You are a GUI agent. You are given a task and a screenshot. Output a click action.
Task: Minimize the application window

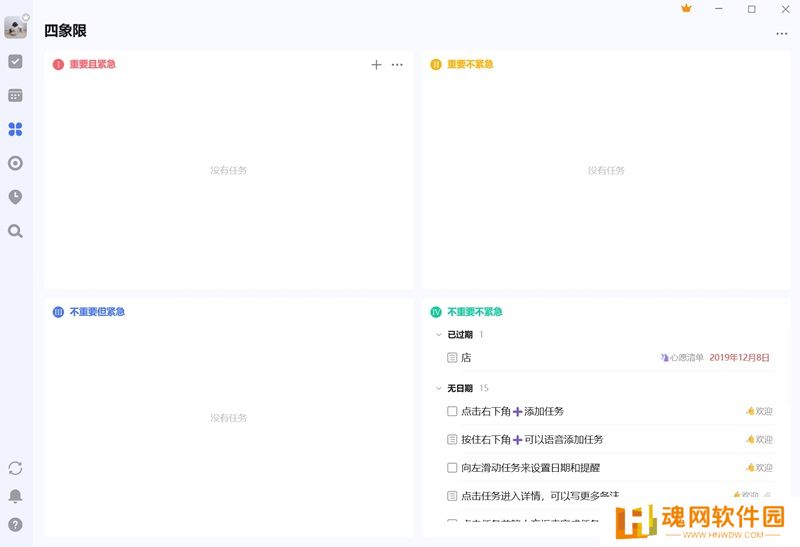pyautogui.click(x=718, y=9)
